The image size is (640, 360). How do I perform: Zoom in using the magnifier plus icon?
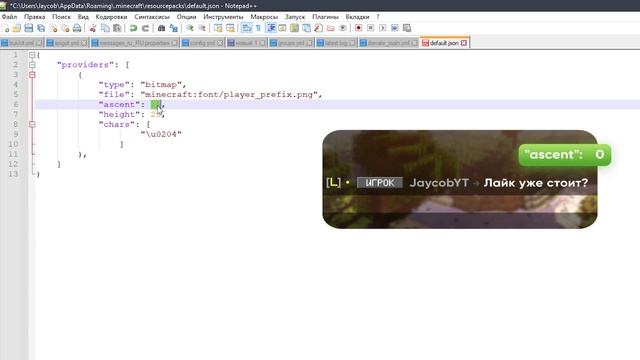190,28
